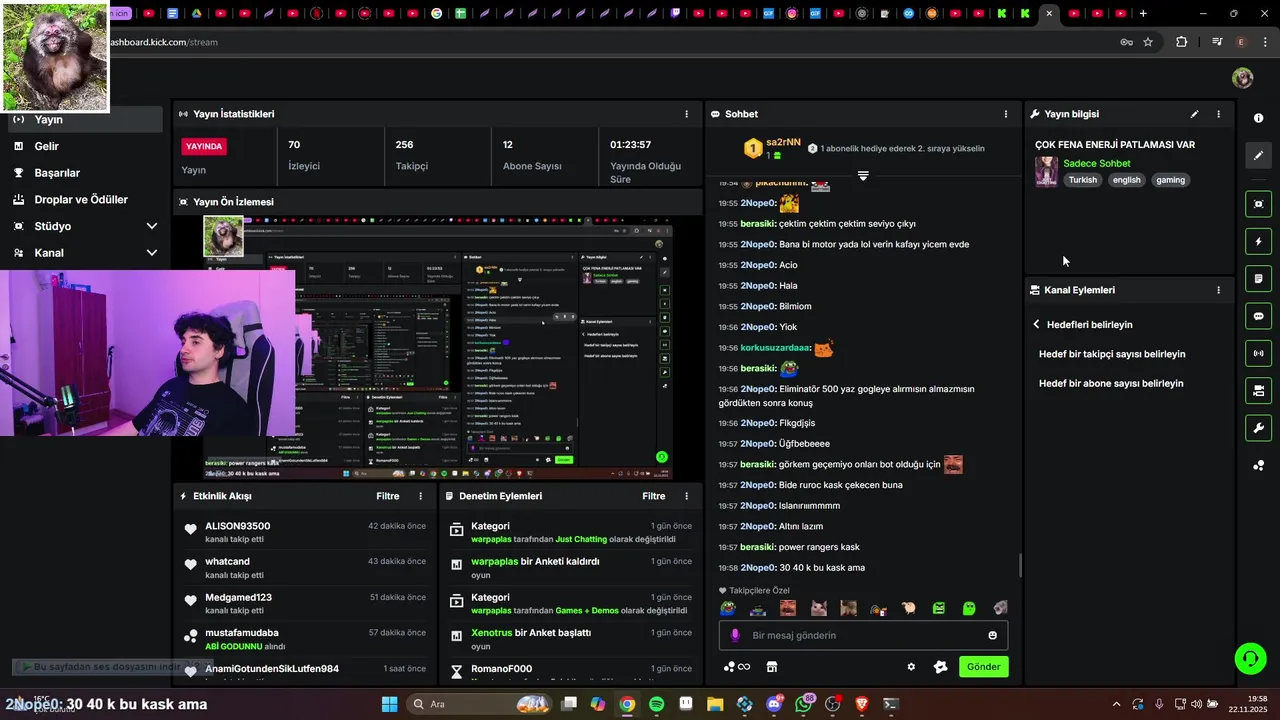Screen dimensions: 1280x720
Task: Open chat settings gear icon
Action: click(x=911, y=667)
